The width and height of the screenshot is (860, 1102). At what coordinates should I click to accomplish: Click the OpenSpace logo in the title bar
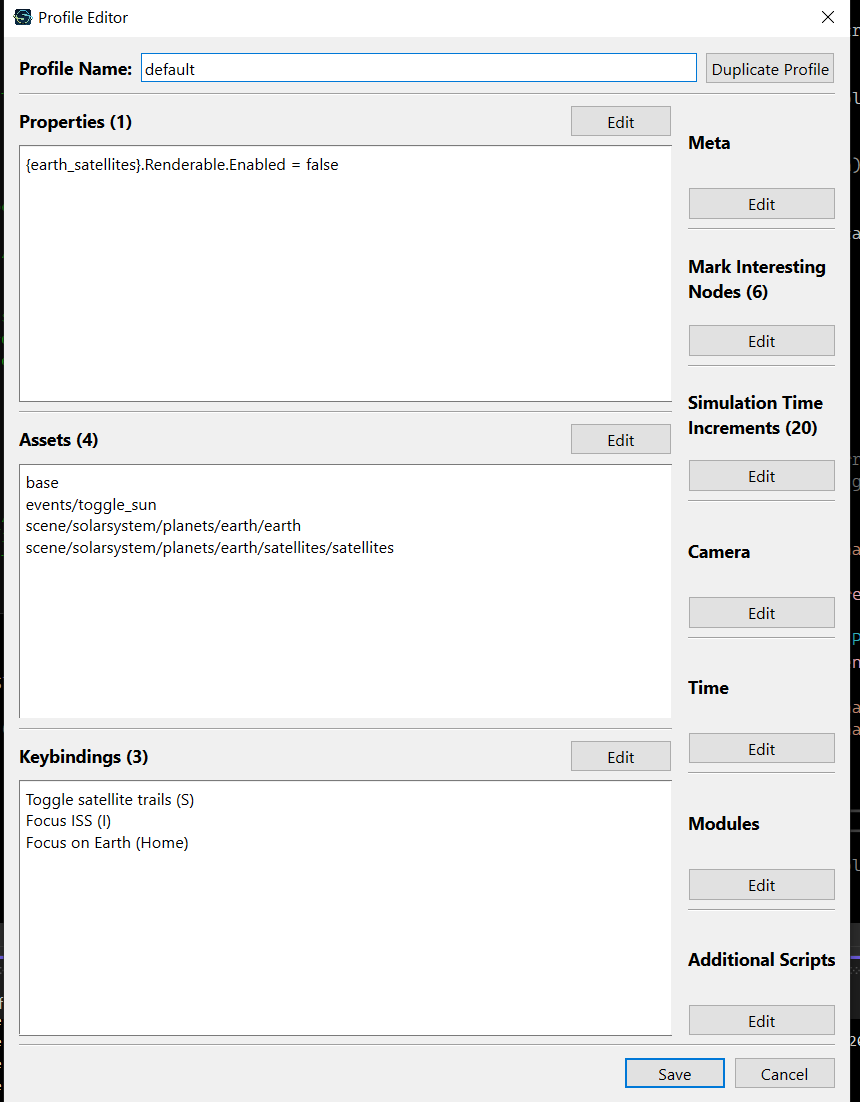pos(22,17)
